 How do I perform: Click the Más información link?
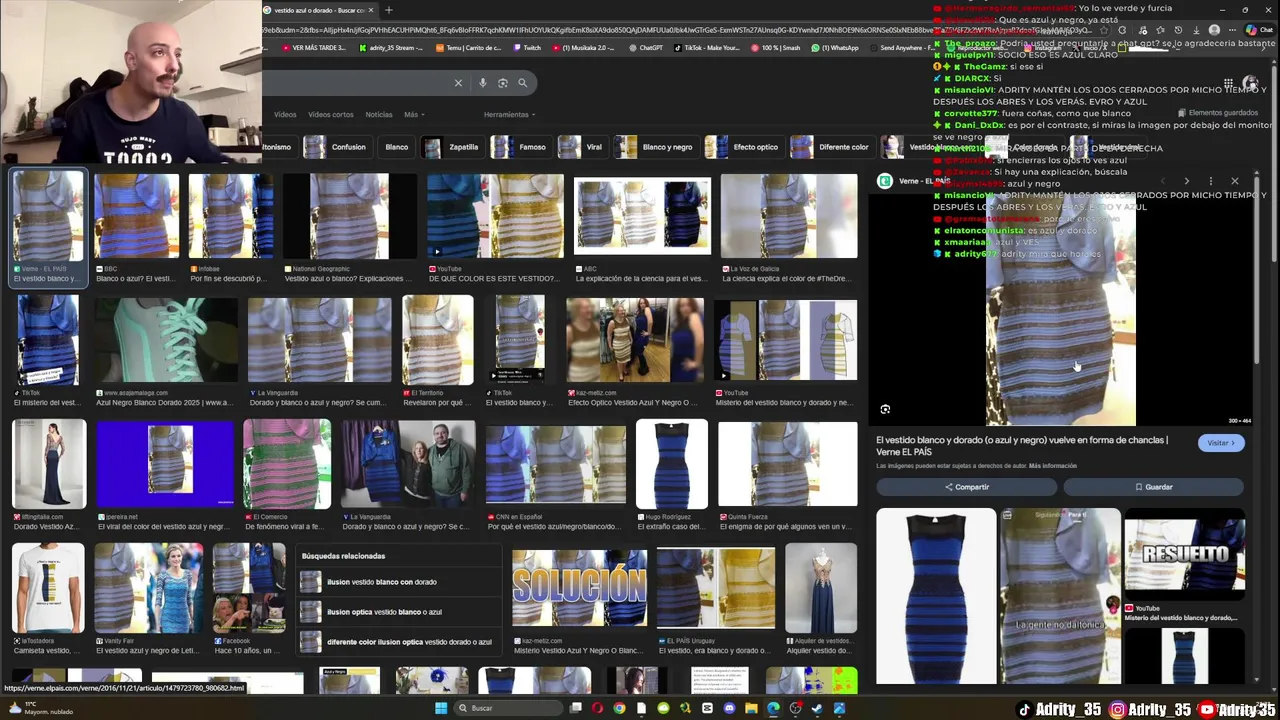[1053, 466]
